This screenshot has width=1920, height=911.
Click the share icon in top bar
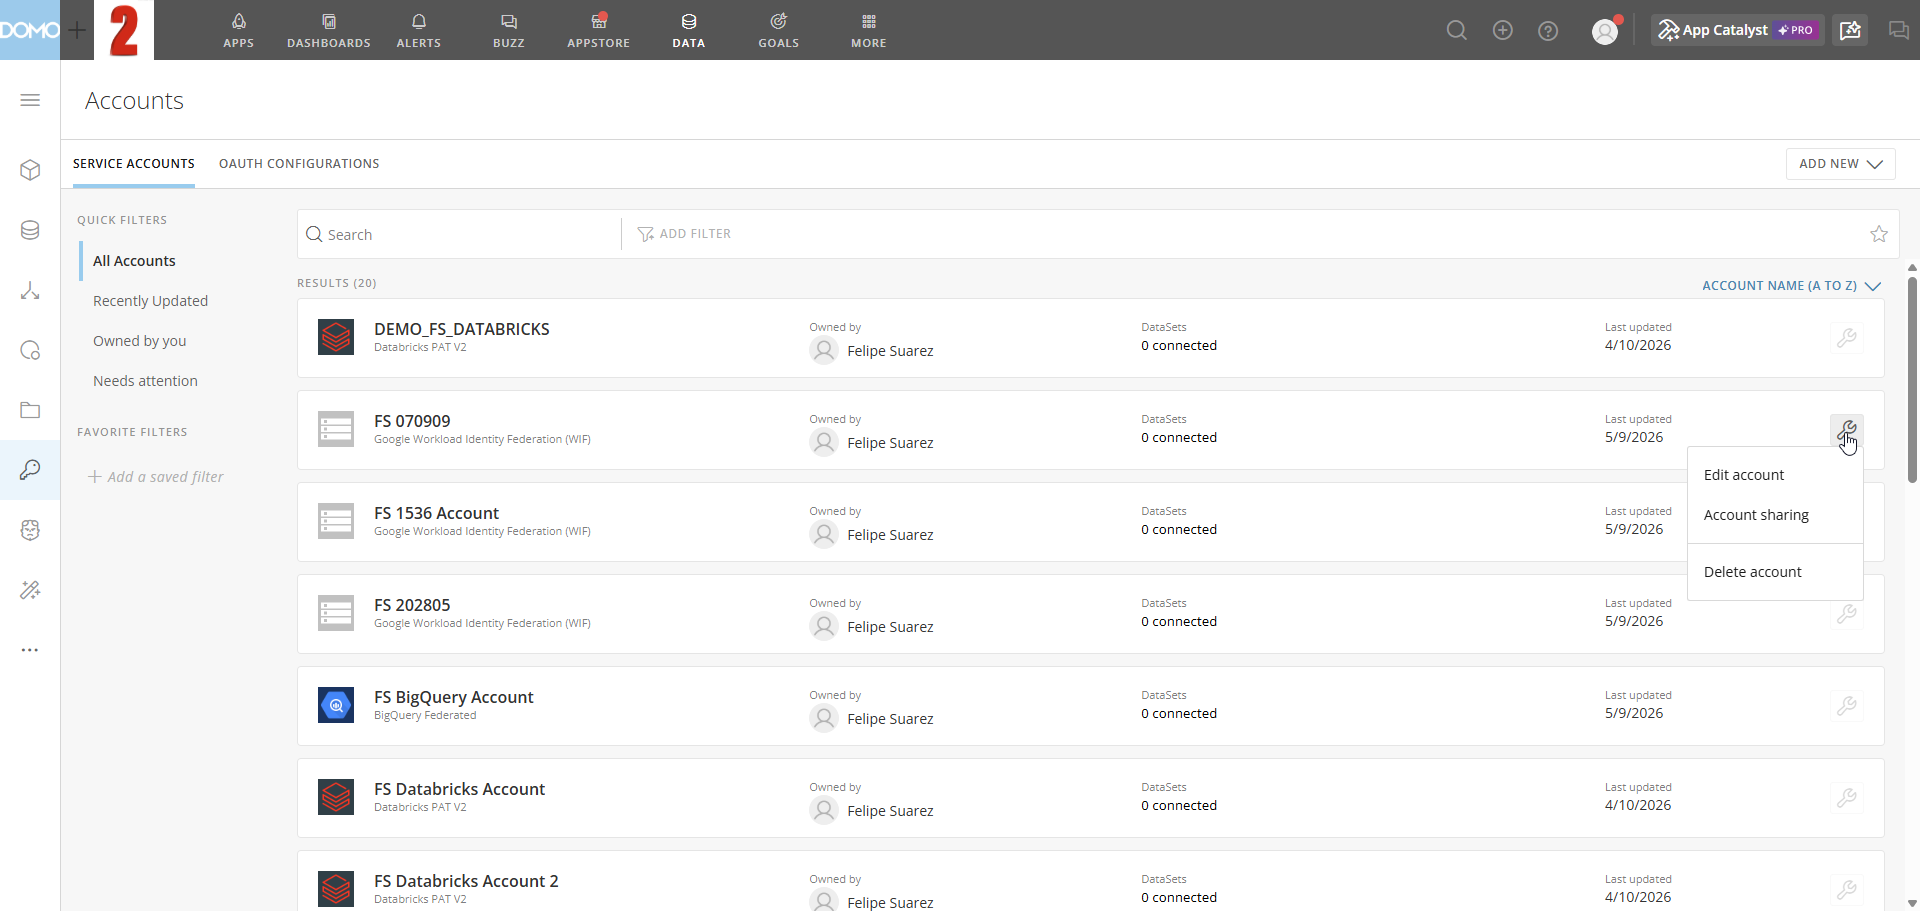tap(1850, 30)
